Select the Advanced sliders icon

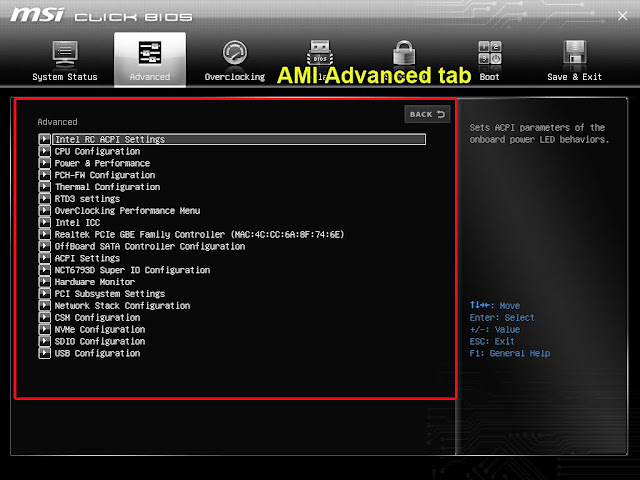pos(150,53)
